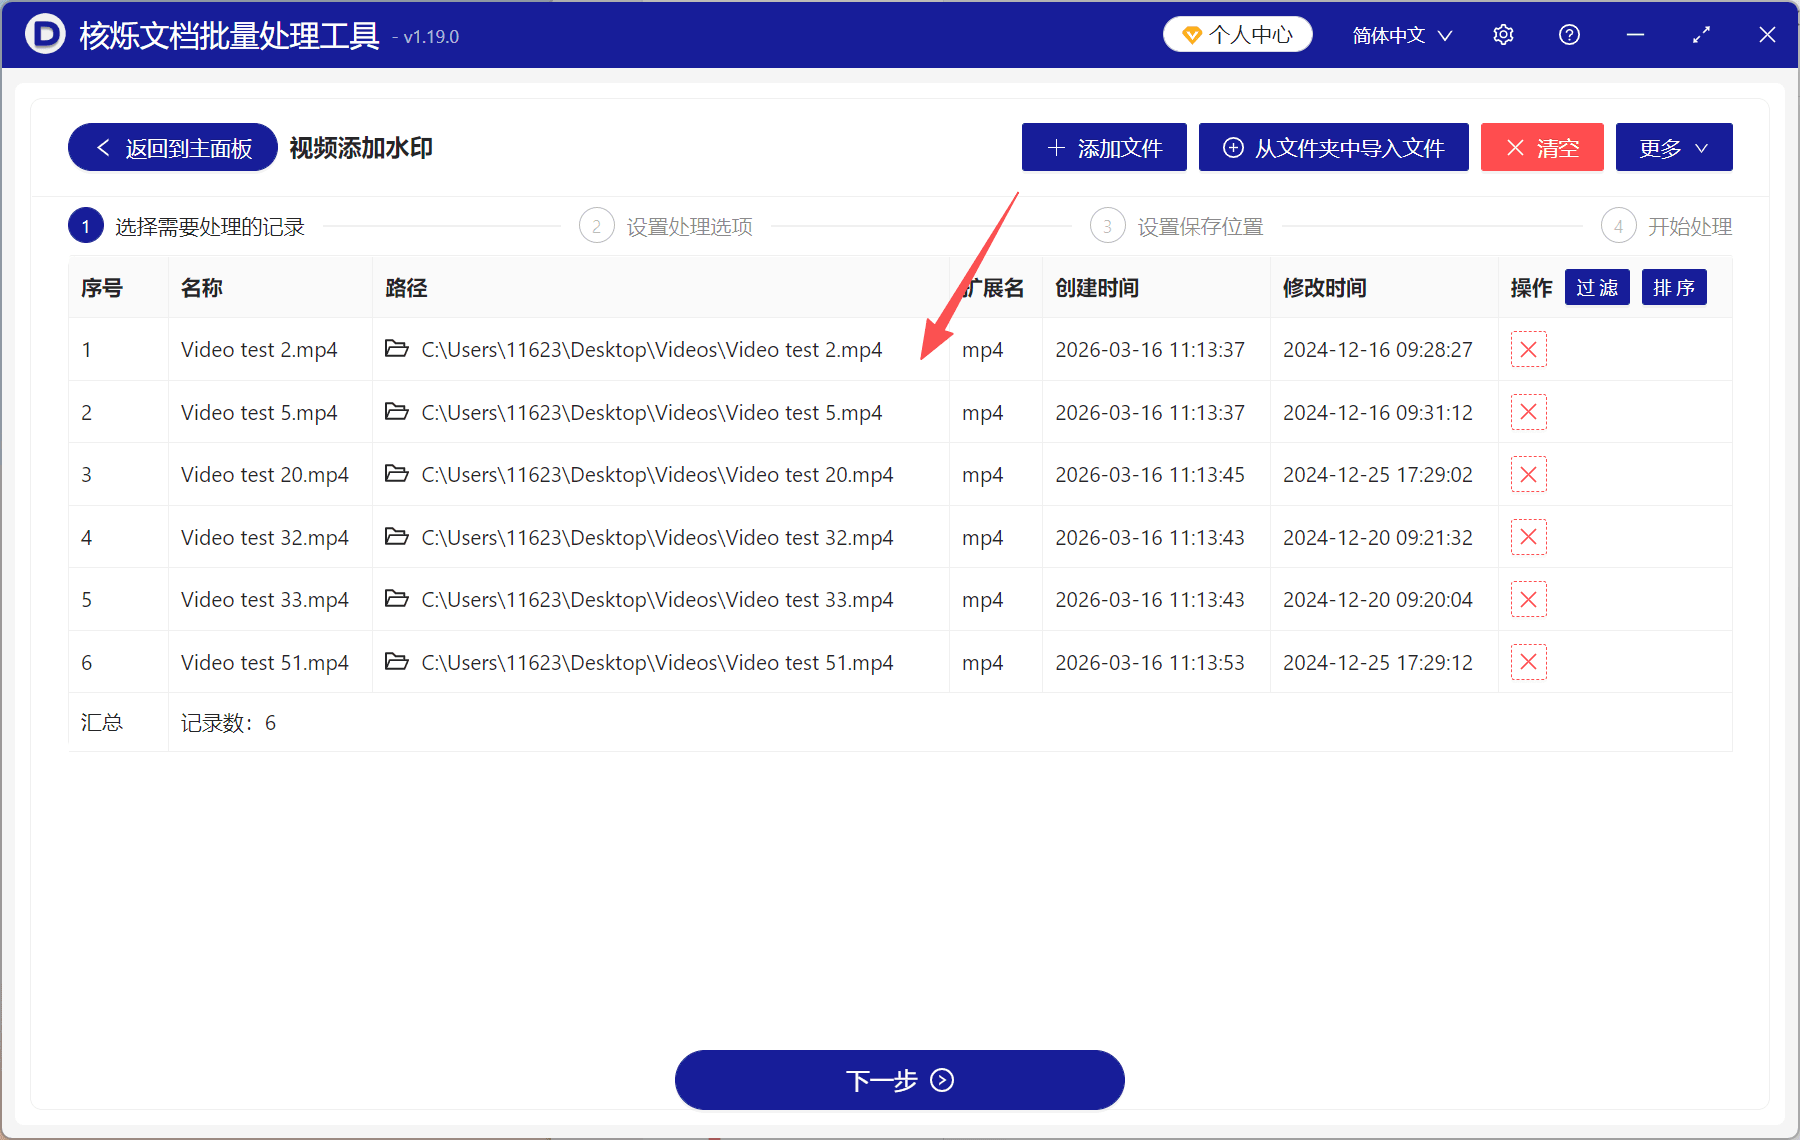
Task: Delete Video test 5.mp4 using its red X
Action: pyautogui.click(x=1528, y=412)
